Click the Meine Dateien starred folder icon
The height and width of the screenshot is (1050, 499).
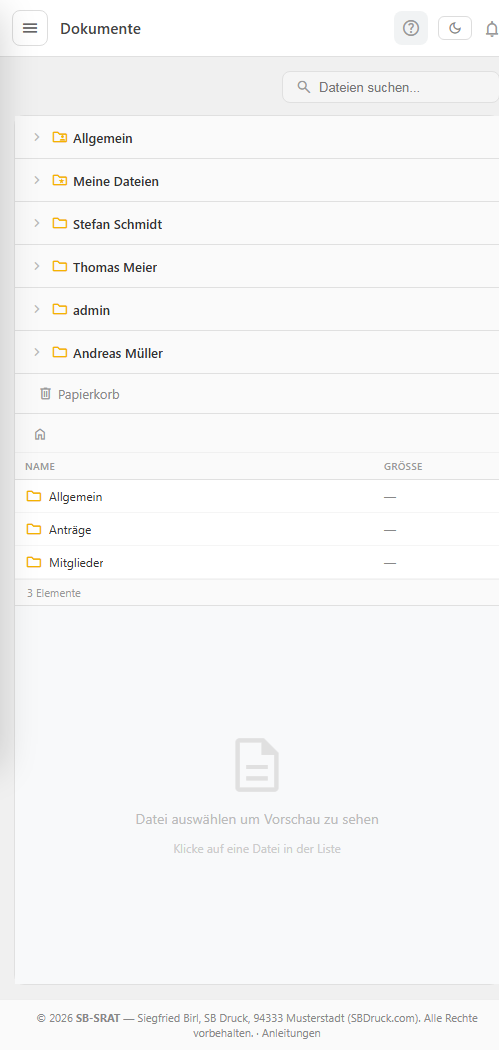click(60, 180)
